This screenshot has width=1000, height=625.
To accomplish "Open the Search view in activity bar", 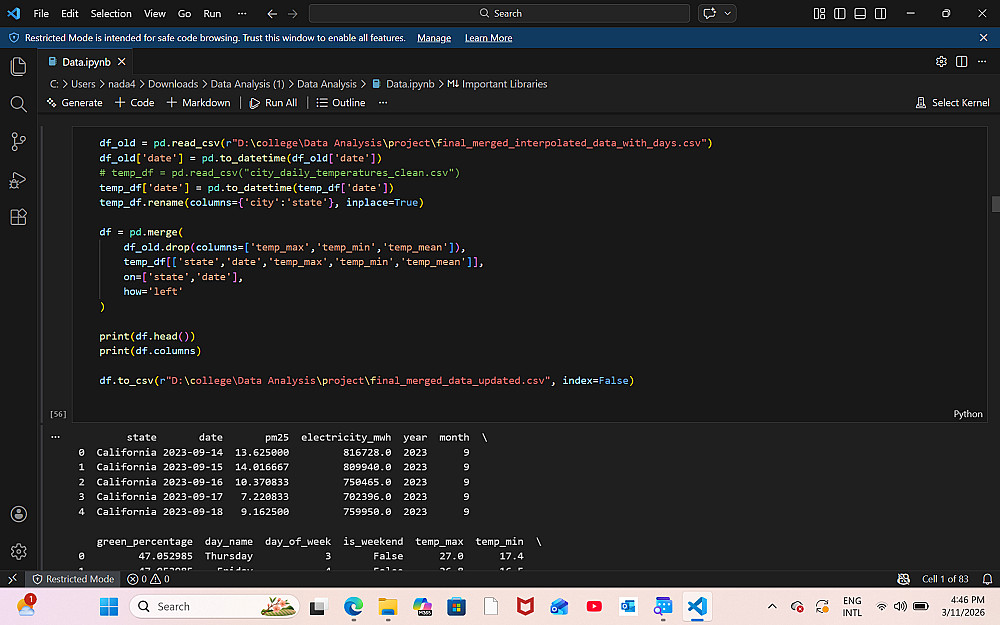I will 18,104.
